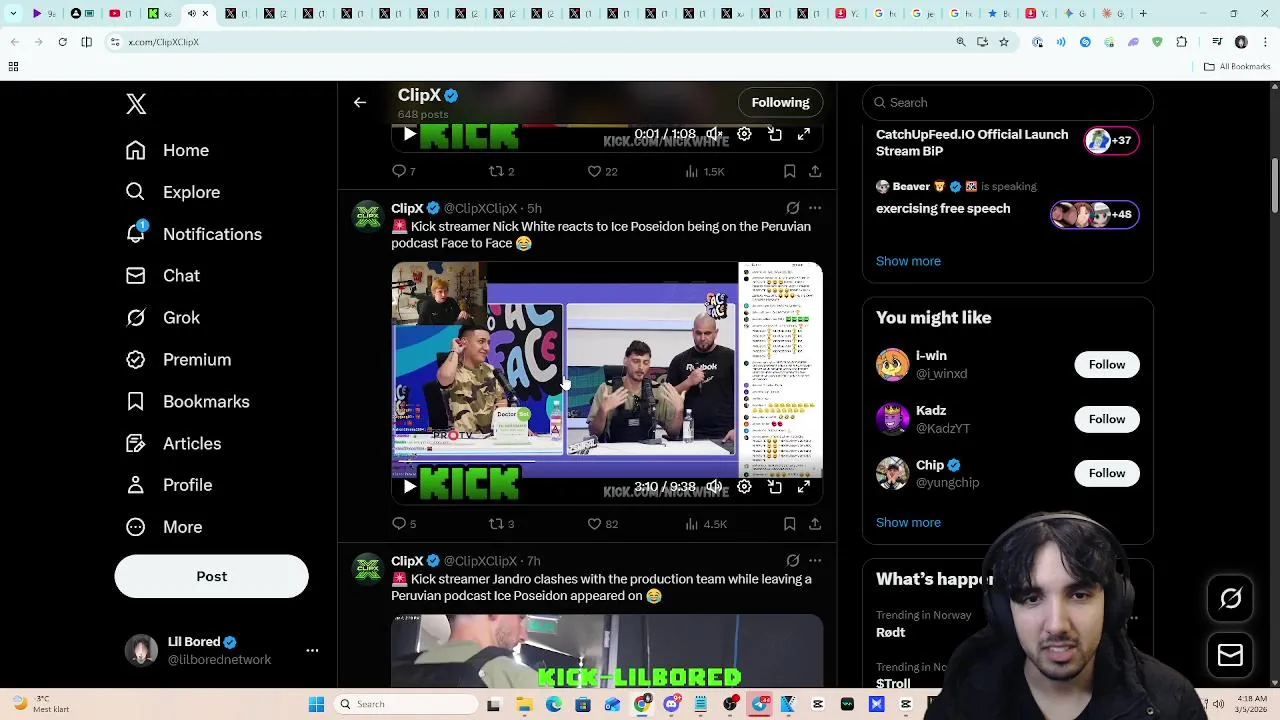Image resolution: width=1280 pixels, height=720 pixels.
Task: Toggle picture-in-picture on Nick White video
Action: (775, 487)
